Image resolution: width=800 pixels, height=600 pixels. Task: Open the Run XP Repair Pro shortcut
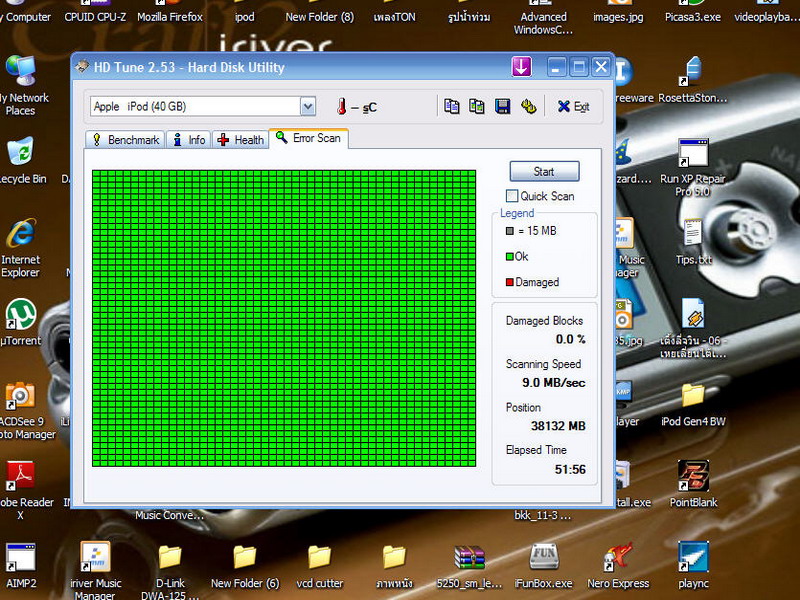coord(693,153)
